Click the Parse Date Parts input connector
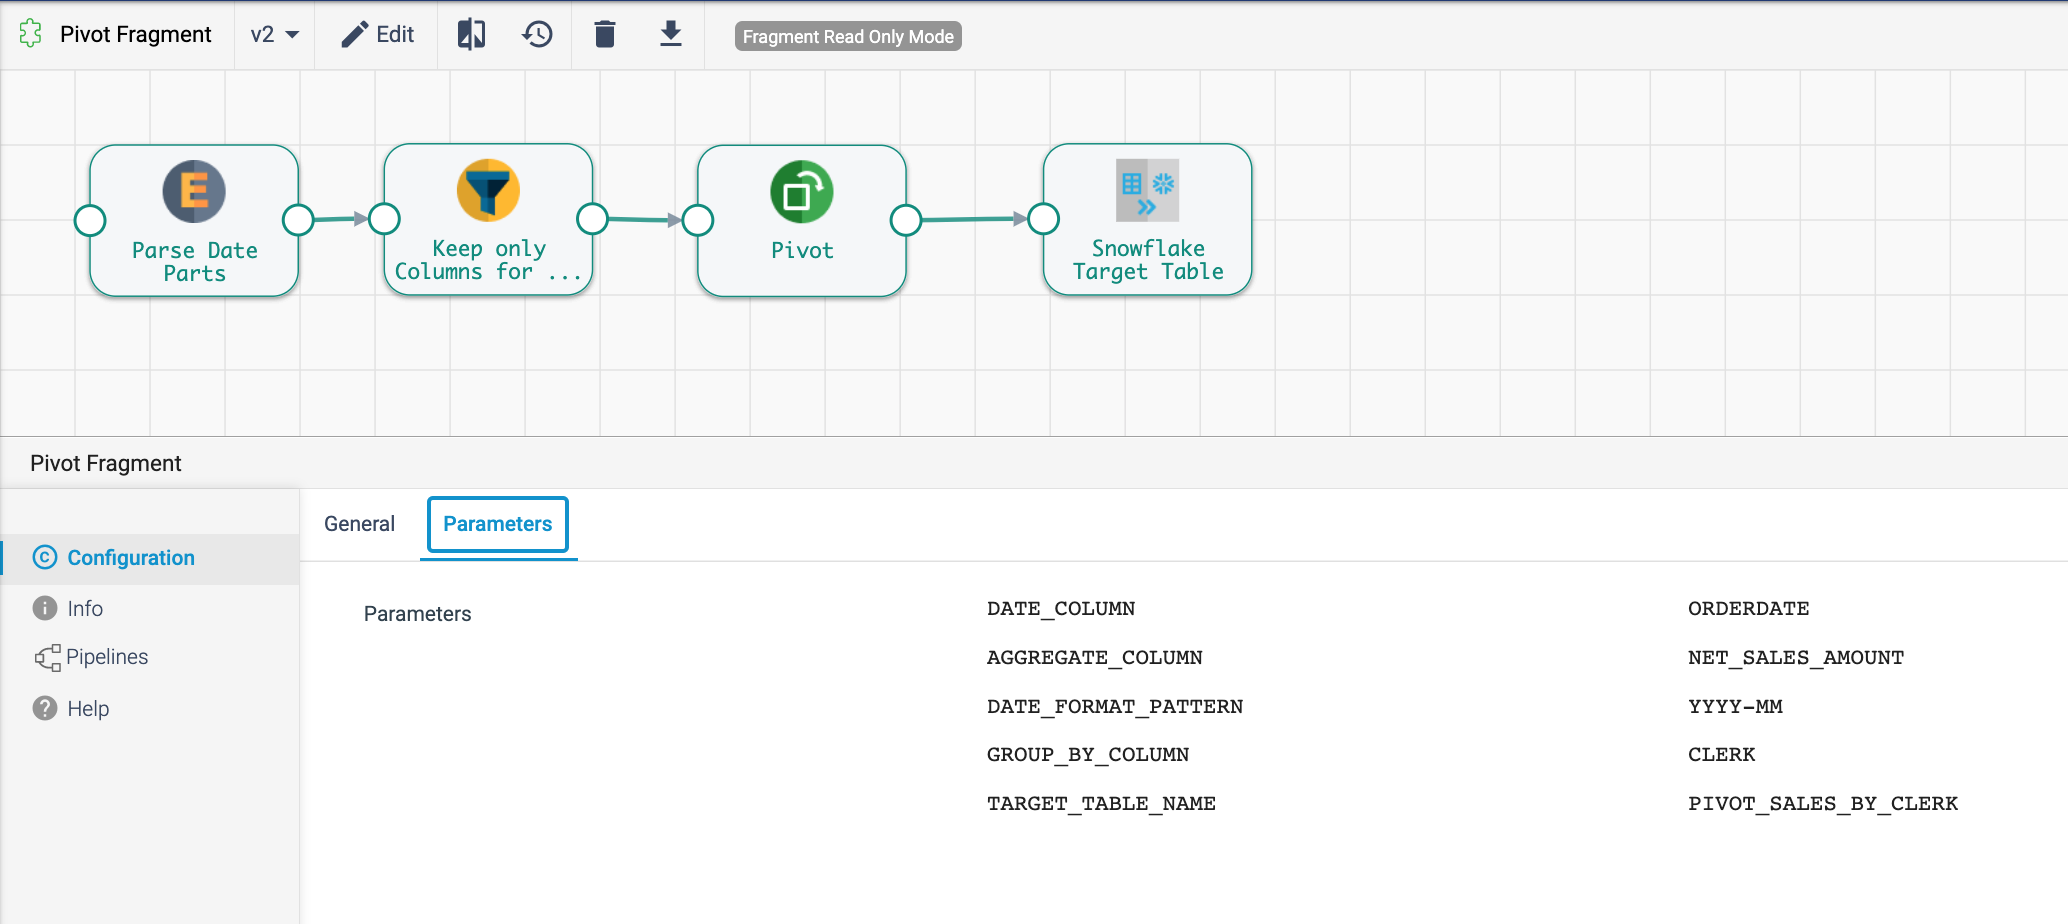This screenshot has height=924, width=2068. point(90,220)
